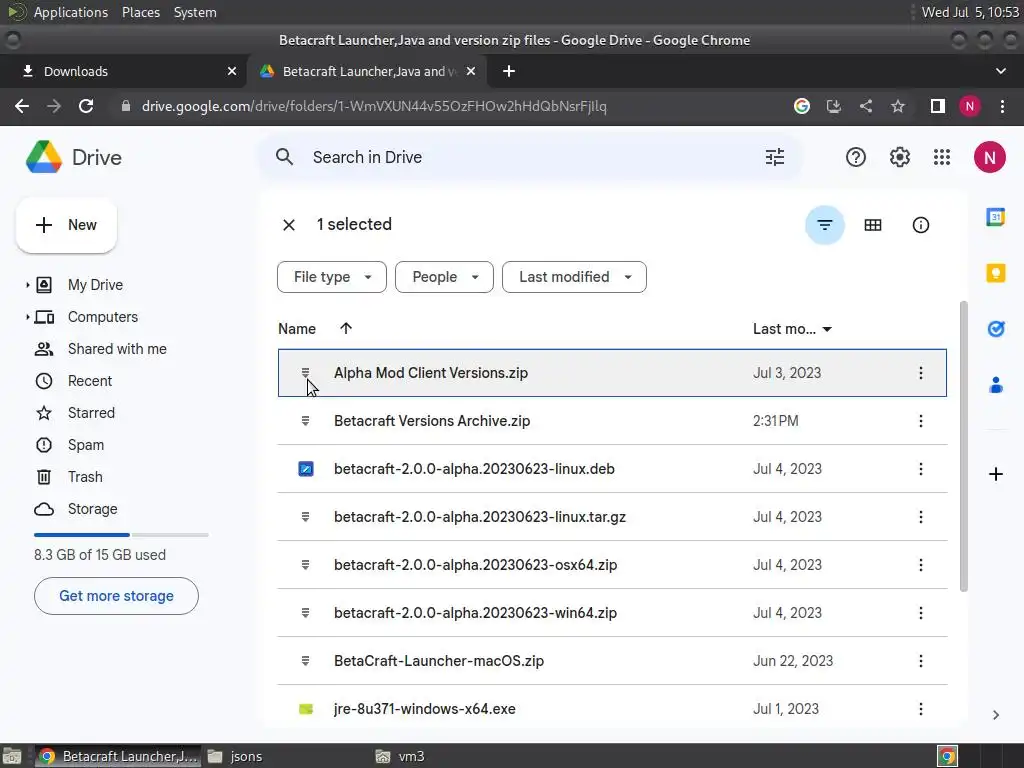Click Get more storage button
Viewport: 1024px width, 768px height.
[116, 596]
